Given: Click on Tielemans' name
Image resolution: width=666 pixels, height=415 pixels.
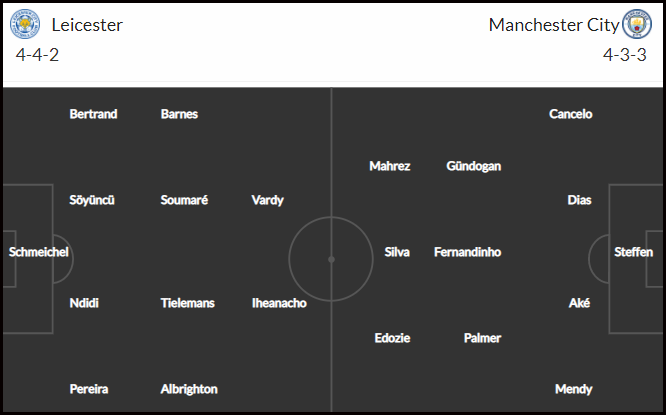Looking at the screenshot, I should (x=187, y=303).
